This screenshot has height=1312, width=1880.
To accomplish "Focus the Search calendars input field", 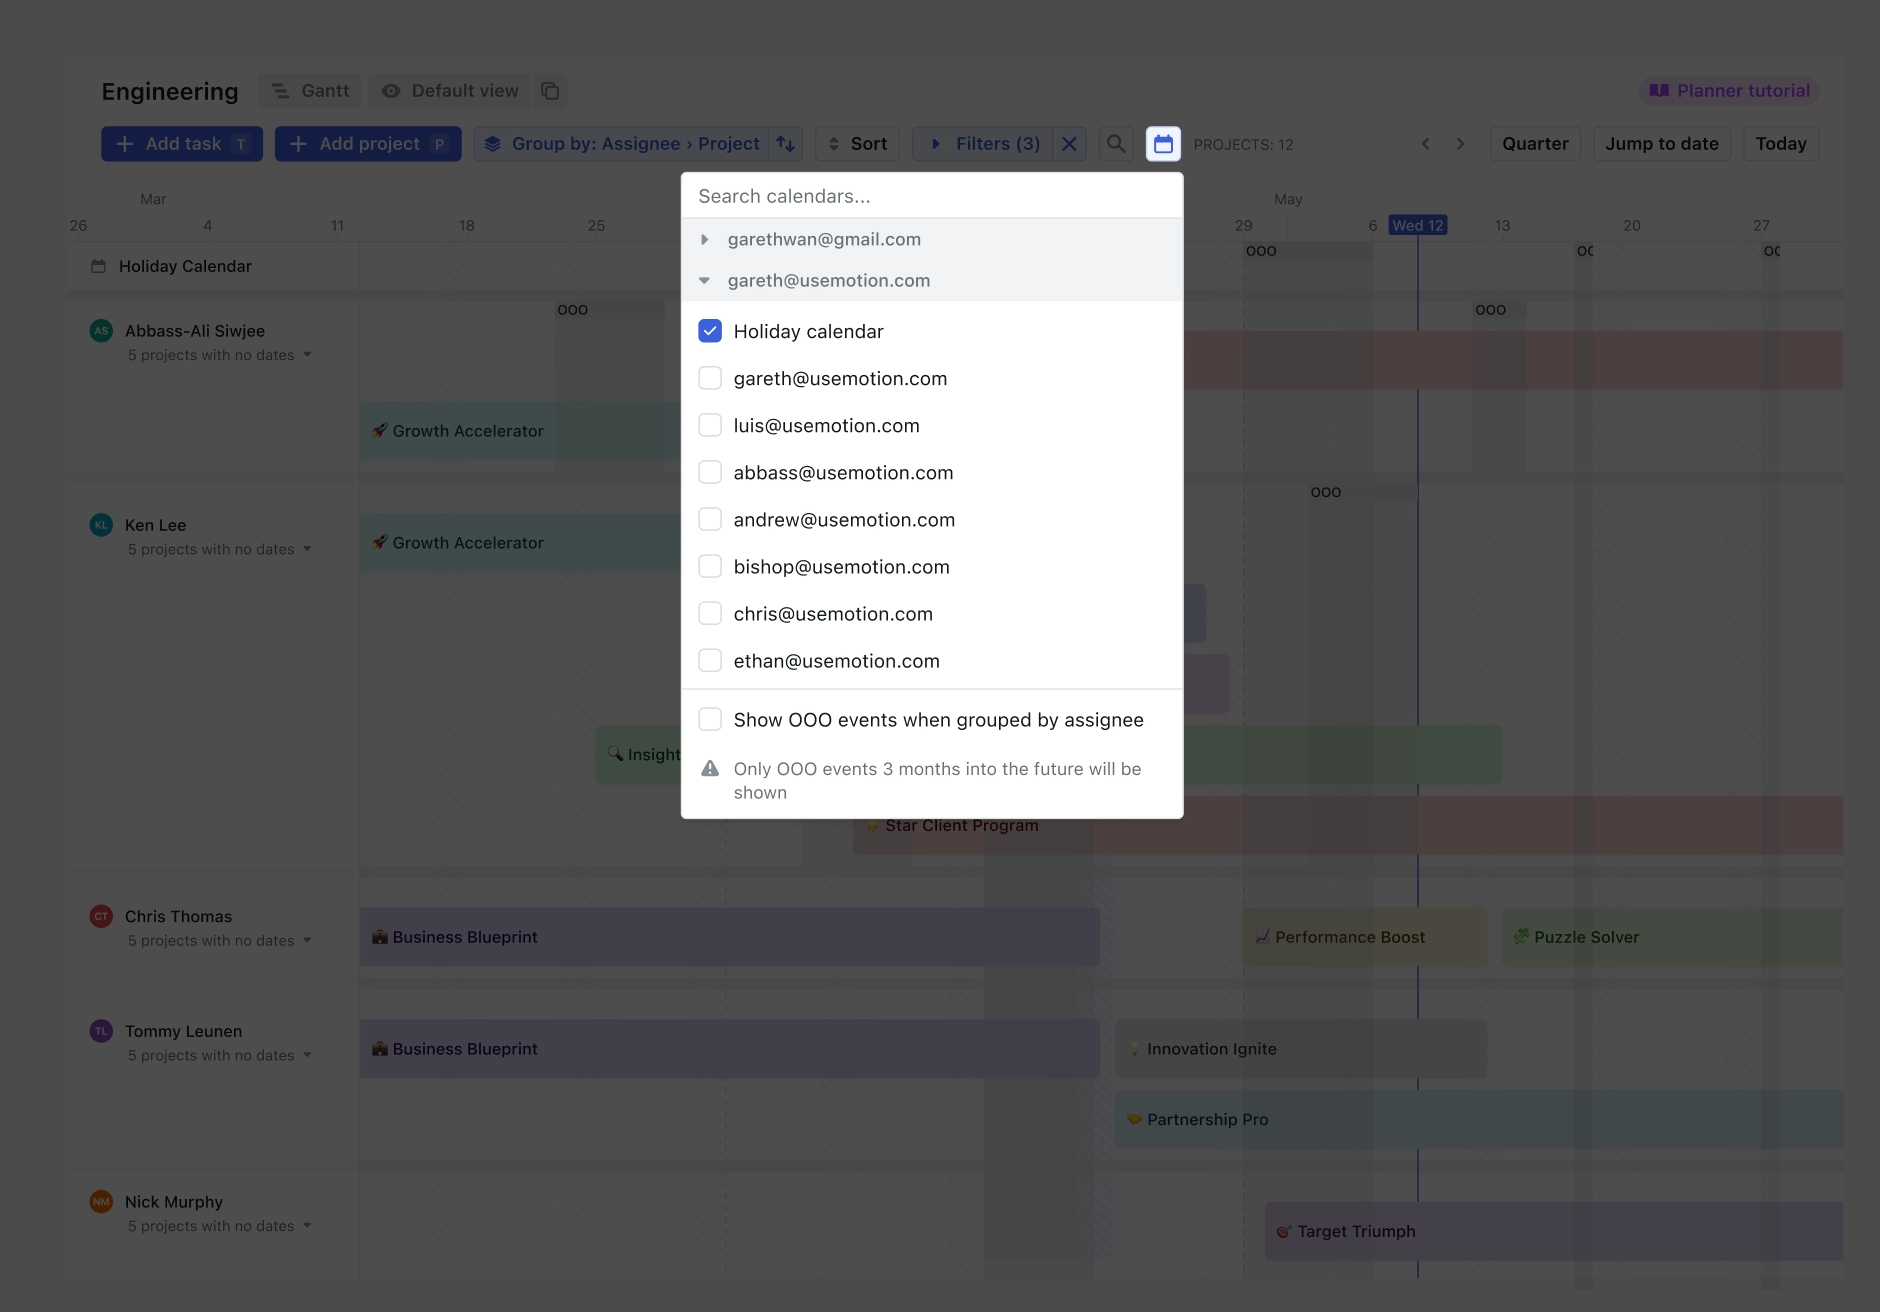I will click(930, 196).
